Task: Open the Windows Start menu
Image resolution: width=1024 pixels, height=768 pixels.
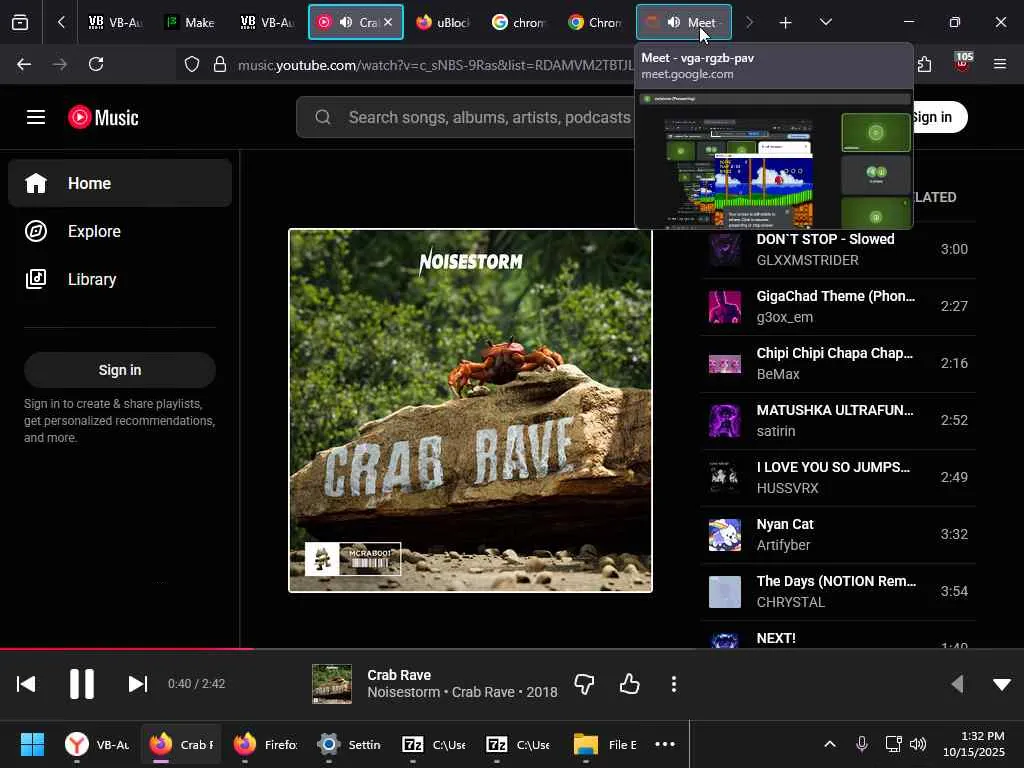Action: coord(32,744)
